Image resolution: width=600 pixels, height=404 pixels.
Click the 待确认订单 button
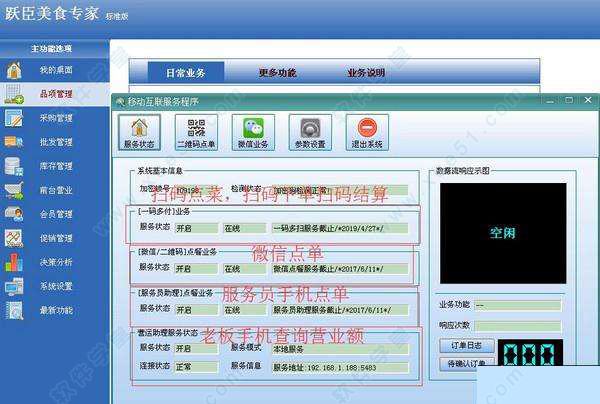click(466, 363)
